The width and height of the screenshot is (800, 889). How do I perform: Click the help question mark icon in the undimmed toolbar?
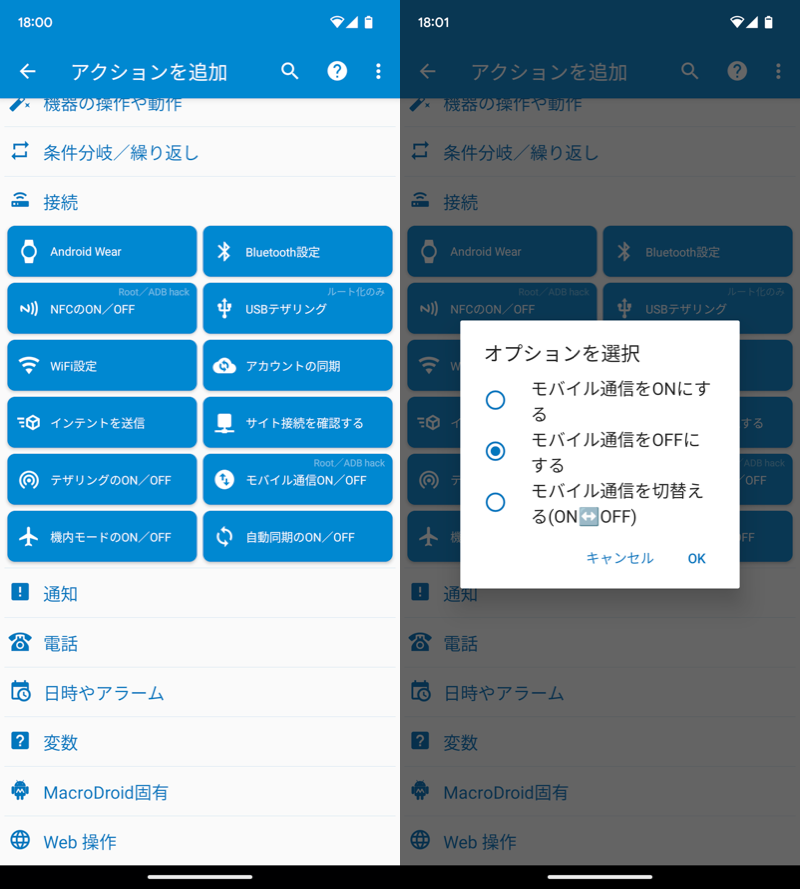point(338,71)
